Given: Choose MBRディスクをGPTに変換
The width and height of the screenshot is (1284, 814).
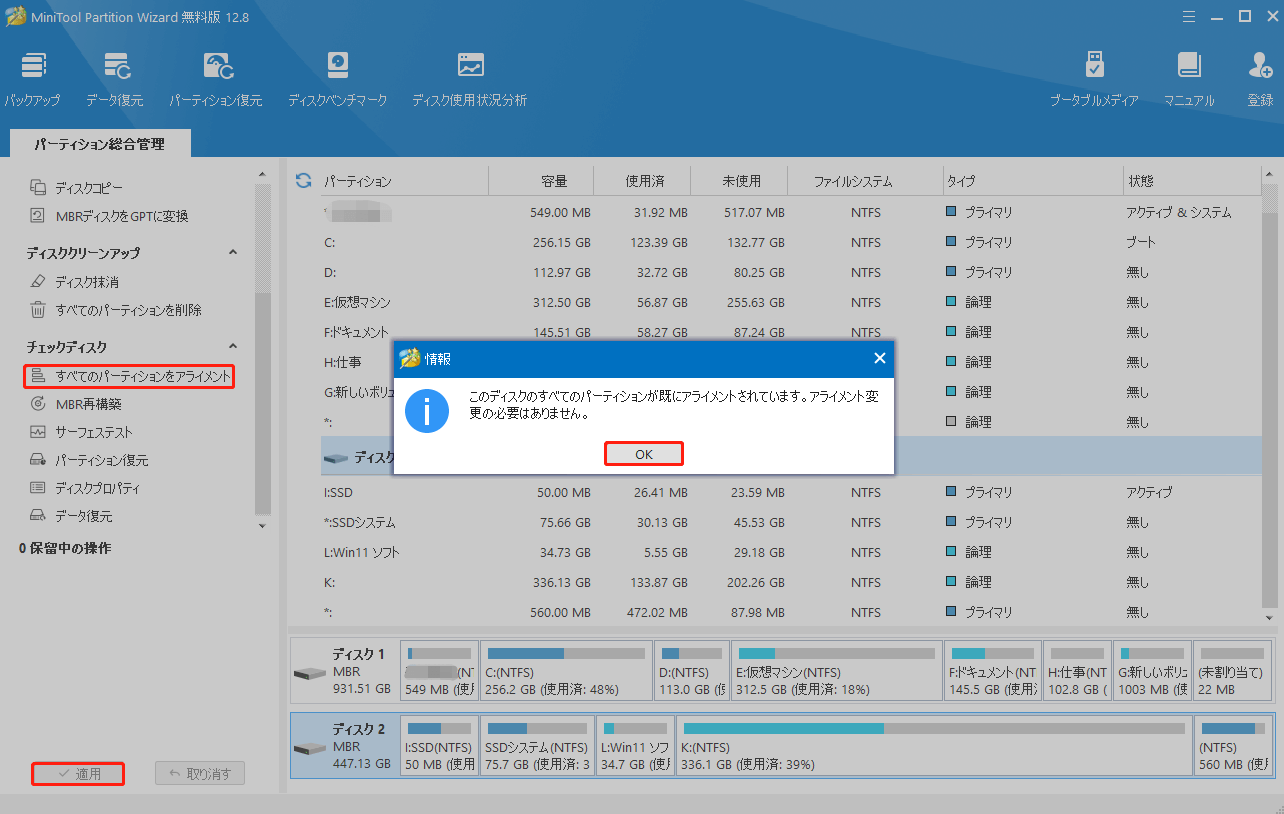Looking at the screenshot, I should 109,216.
